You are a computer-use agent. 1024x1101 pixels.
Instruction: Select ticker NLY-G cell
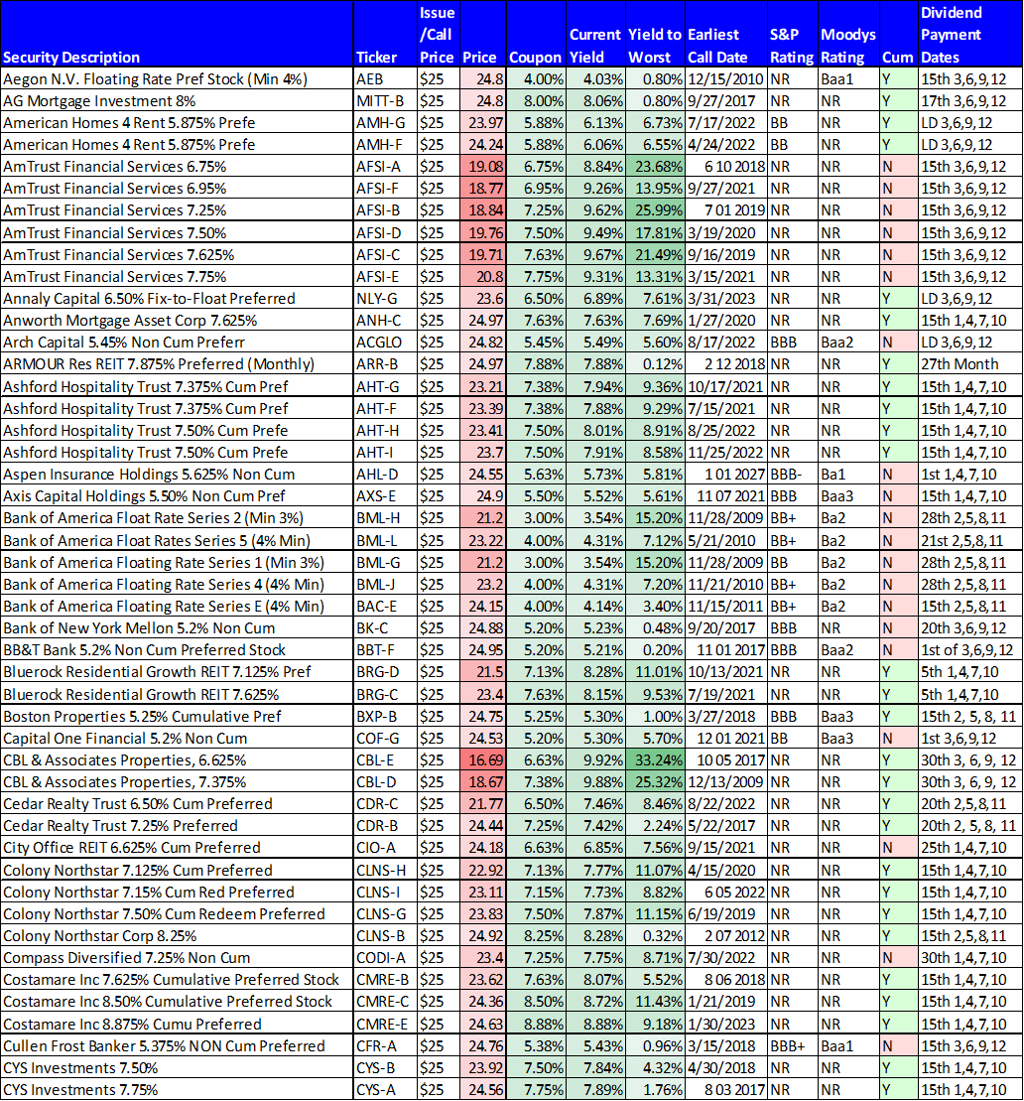pyautogui.click(x=385, y=299)
